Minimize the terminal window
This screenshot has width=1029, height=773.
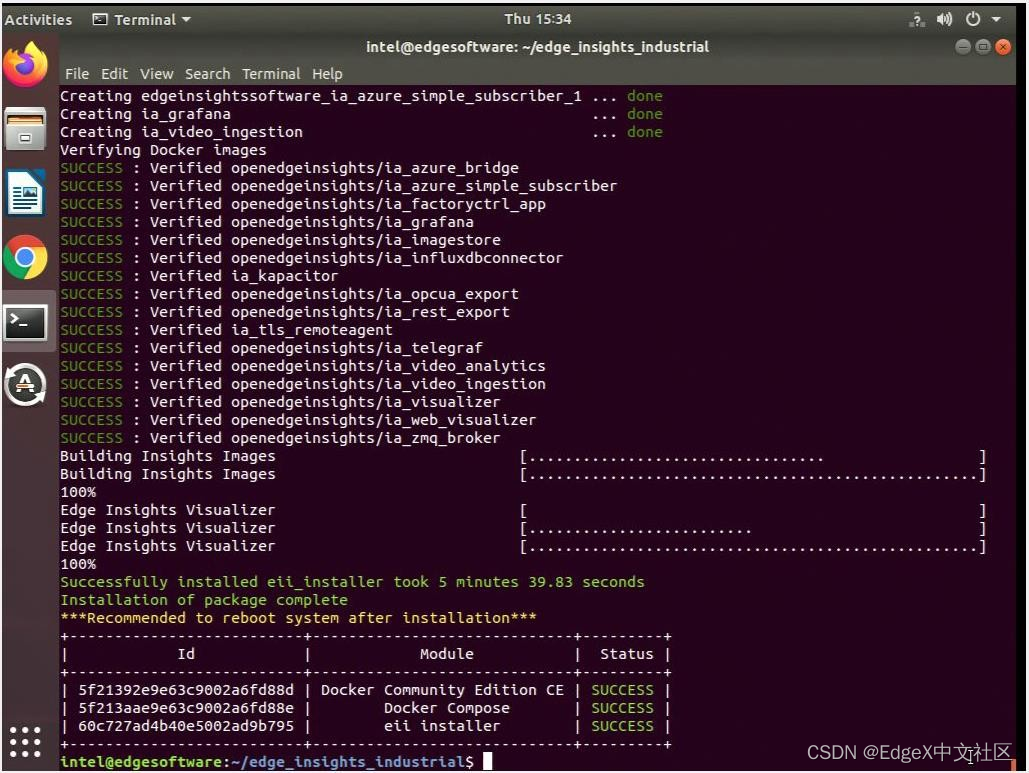(963, 47)
